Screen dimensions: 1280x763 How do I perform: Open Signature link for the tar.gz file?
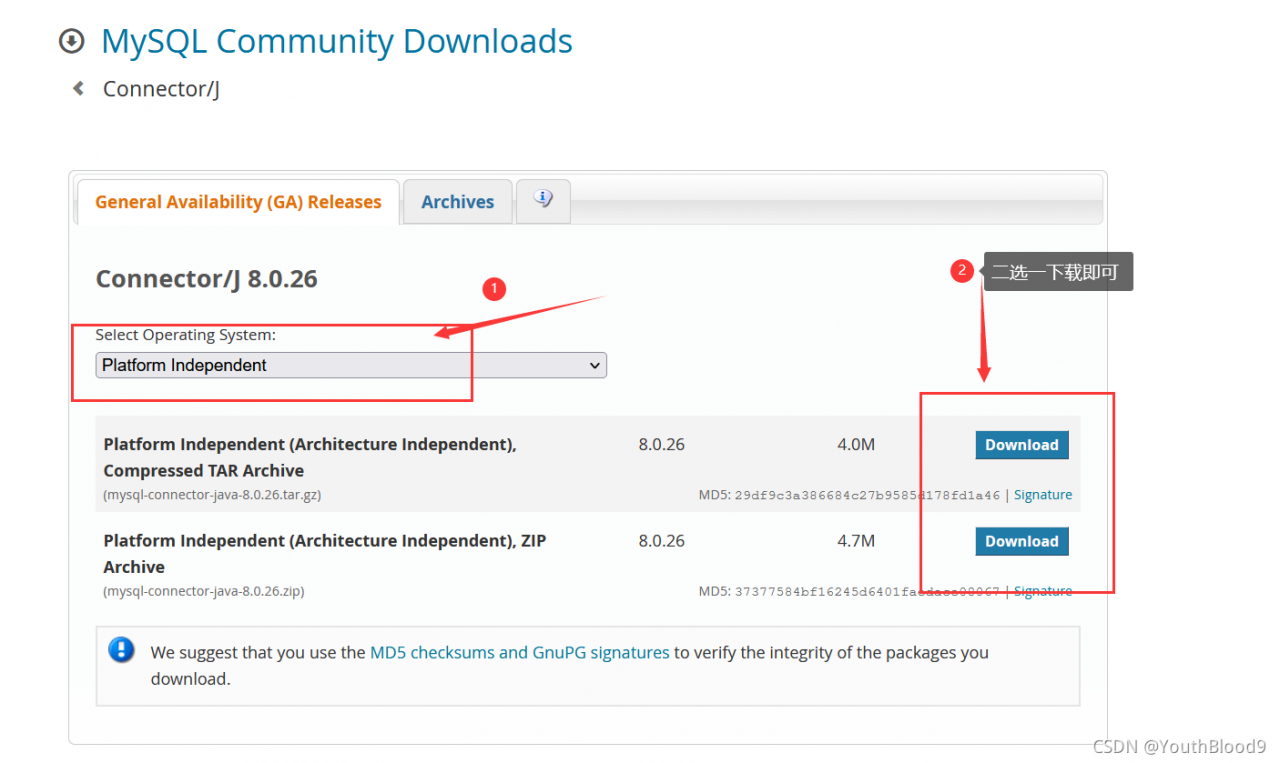pos(1043,495)
